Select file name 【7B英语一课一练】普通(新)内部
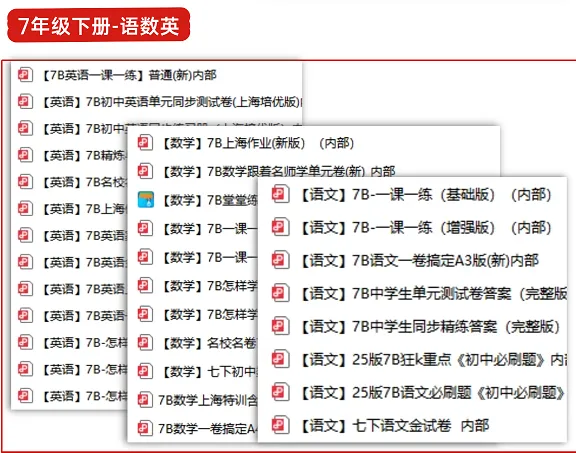 click(x=129, y=75)
